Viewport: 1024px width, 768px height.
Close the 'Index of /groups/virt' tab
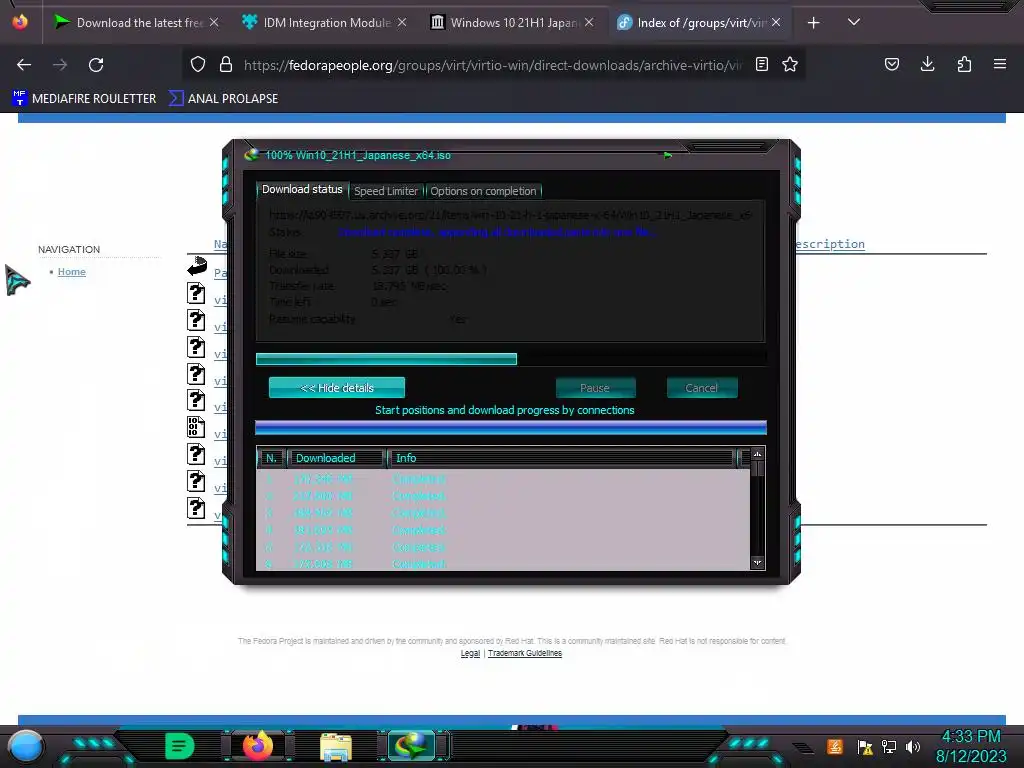tap(776, 22)
